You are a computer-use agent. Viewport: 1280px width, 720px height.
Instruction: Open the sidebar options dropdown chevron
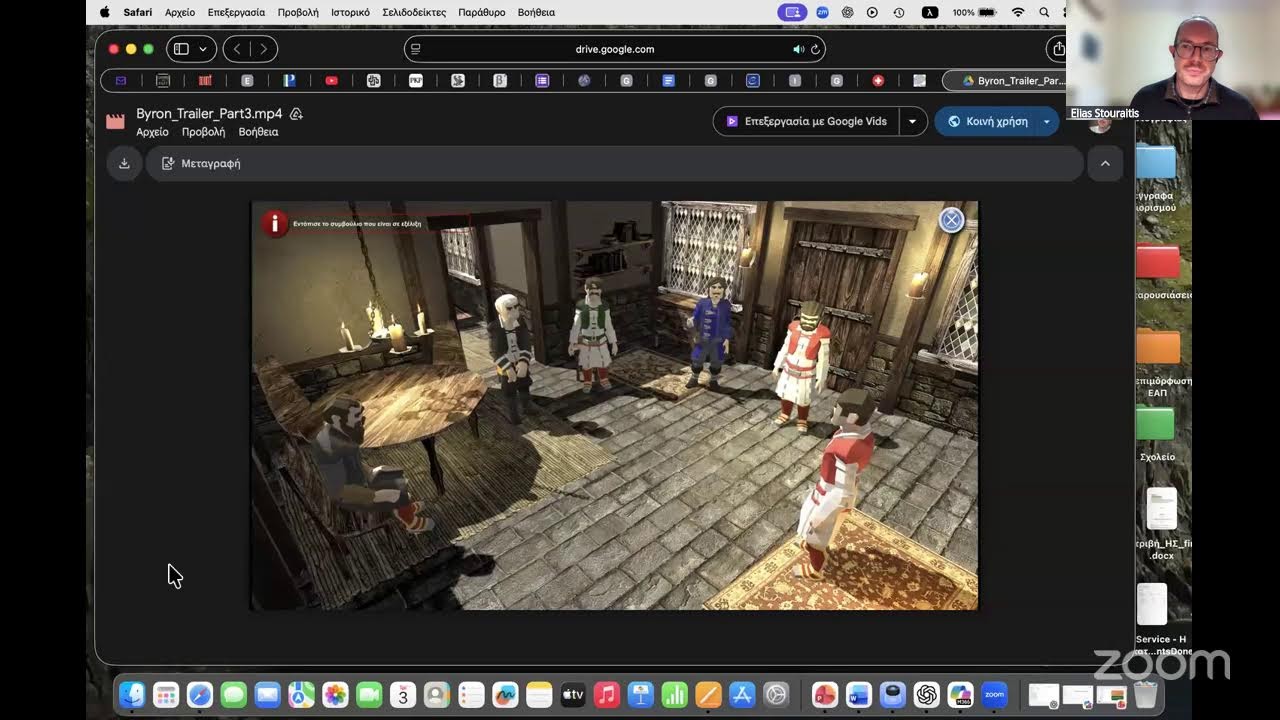point(203,48)
